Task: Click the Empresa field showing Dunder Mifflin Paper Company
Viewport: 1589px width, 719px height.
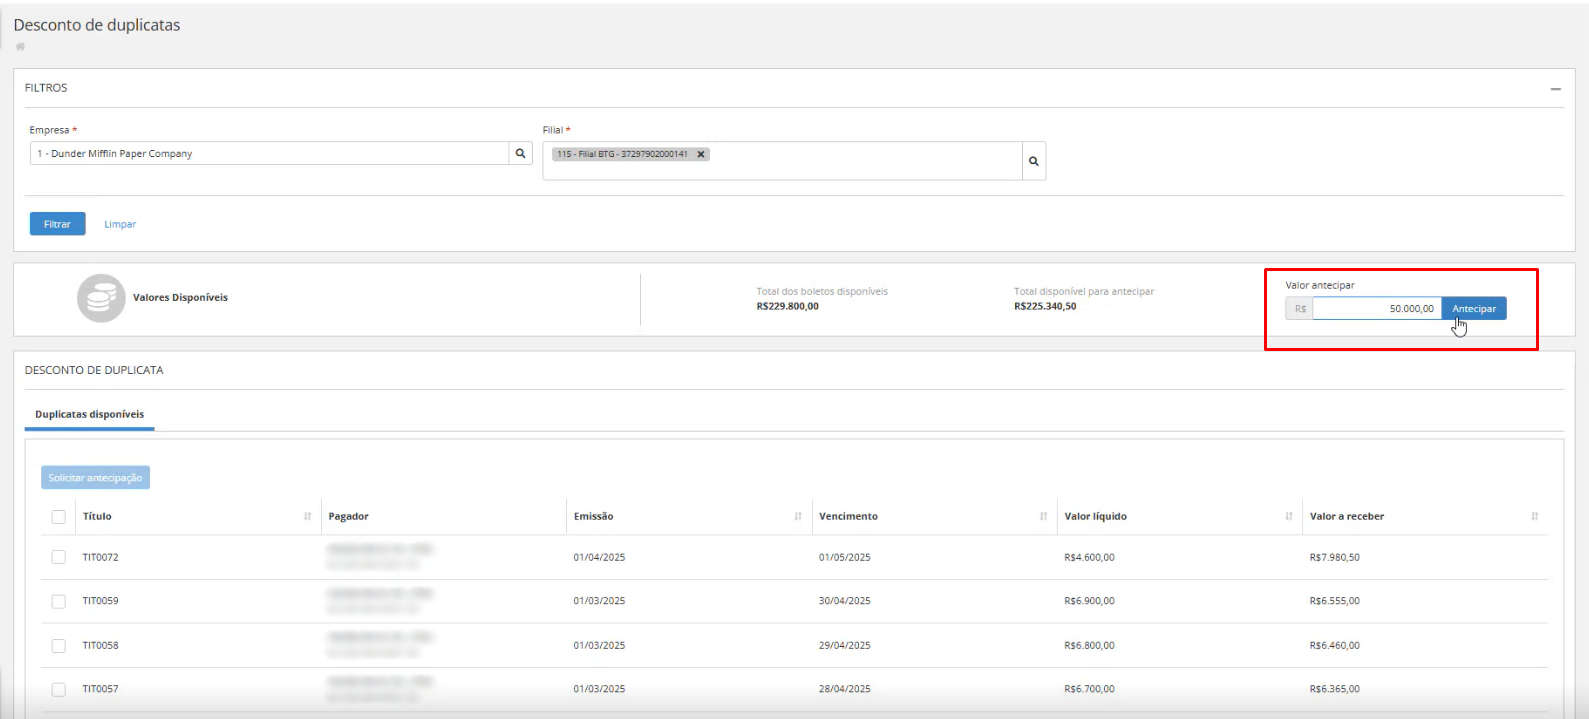Action: tap(269, 153)
